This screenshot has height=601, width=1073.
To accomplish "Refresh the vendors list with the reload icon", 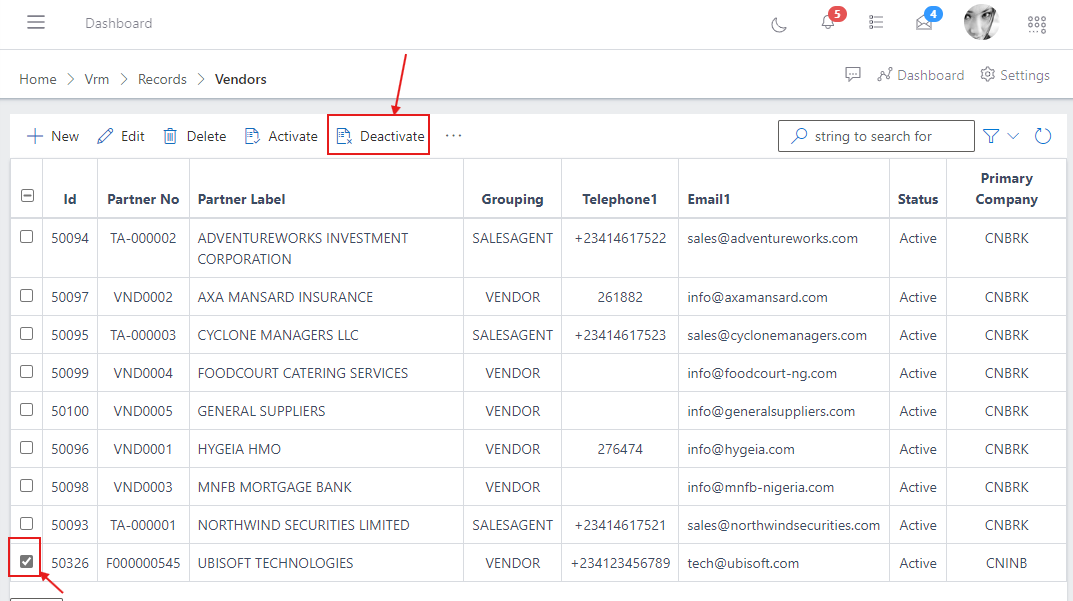I will click(1043, 135).
